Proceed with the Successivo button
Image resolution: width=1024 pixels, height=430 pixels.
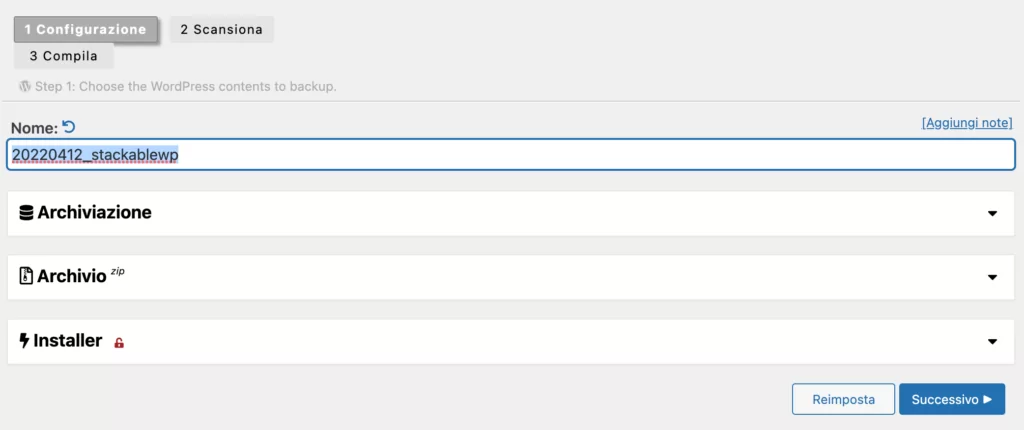click(951, 399)
